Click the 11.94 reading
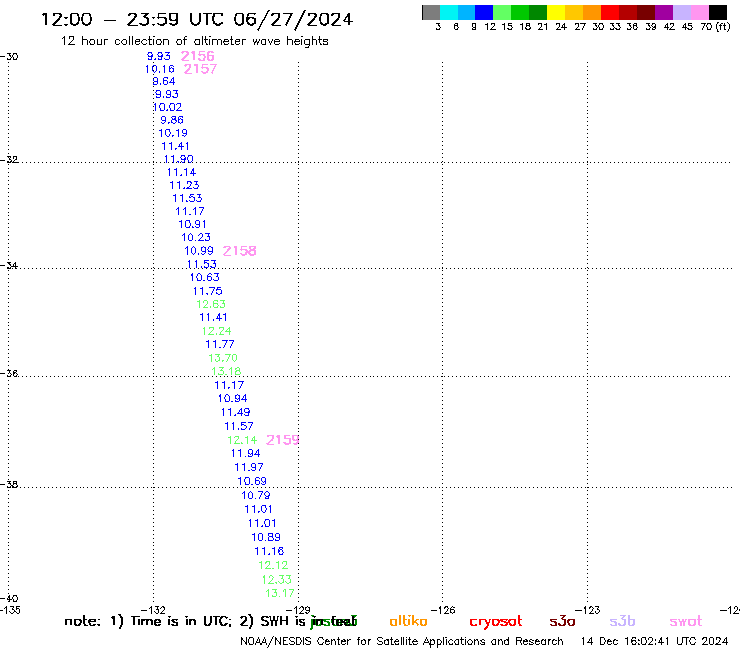This screenshot has width=740, height=650. (x=245, y=453)
